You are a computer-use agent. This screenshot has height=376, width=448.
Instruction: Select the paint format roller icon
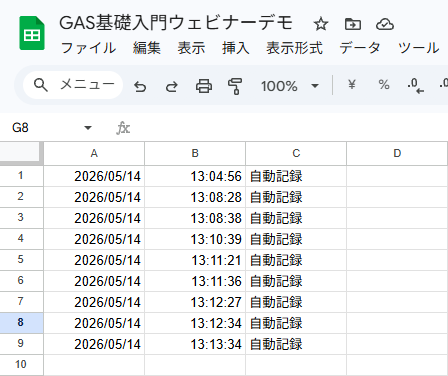[235, 86]
